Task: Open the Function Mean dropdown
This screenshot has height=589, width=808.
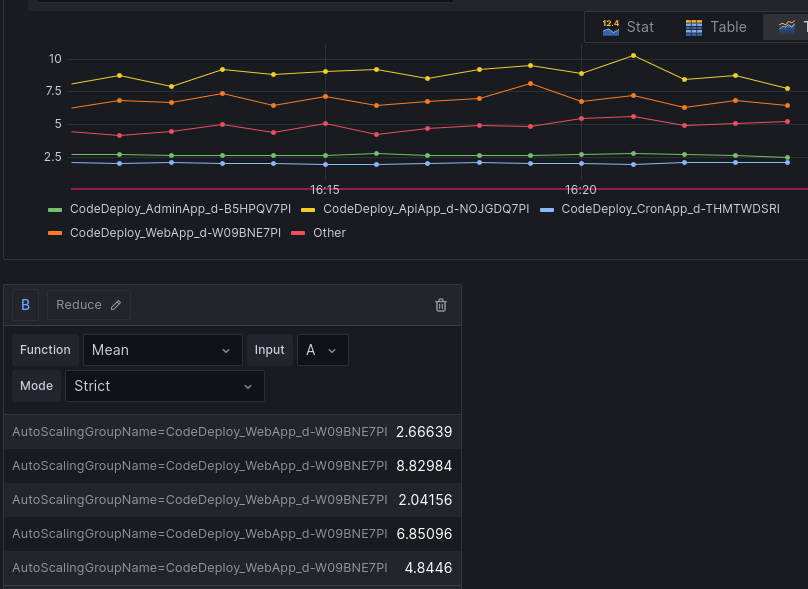Action: coord(162,350)
